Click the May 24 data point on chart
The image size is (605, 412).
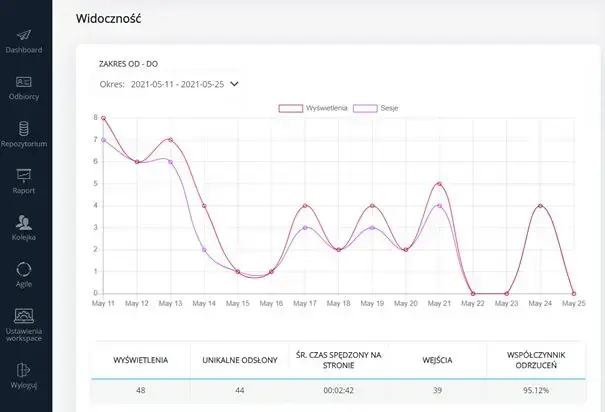[x=540, y=206]
